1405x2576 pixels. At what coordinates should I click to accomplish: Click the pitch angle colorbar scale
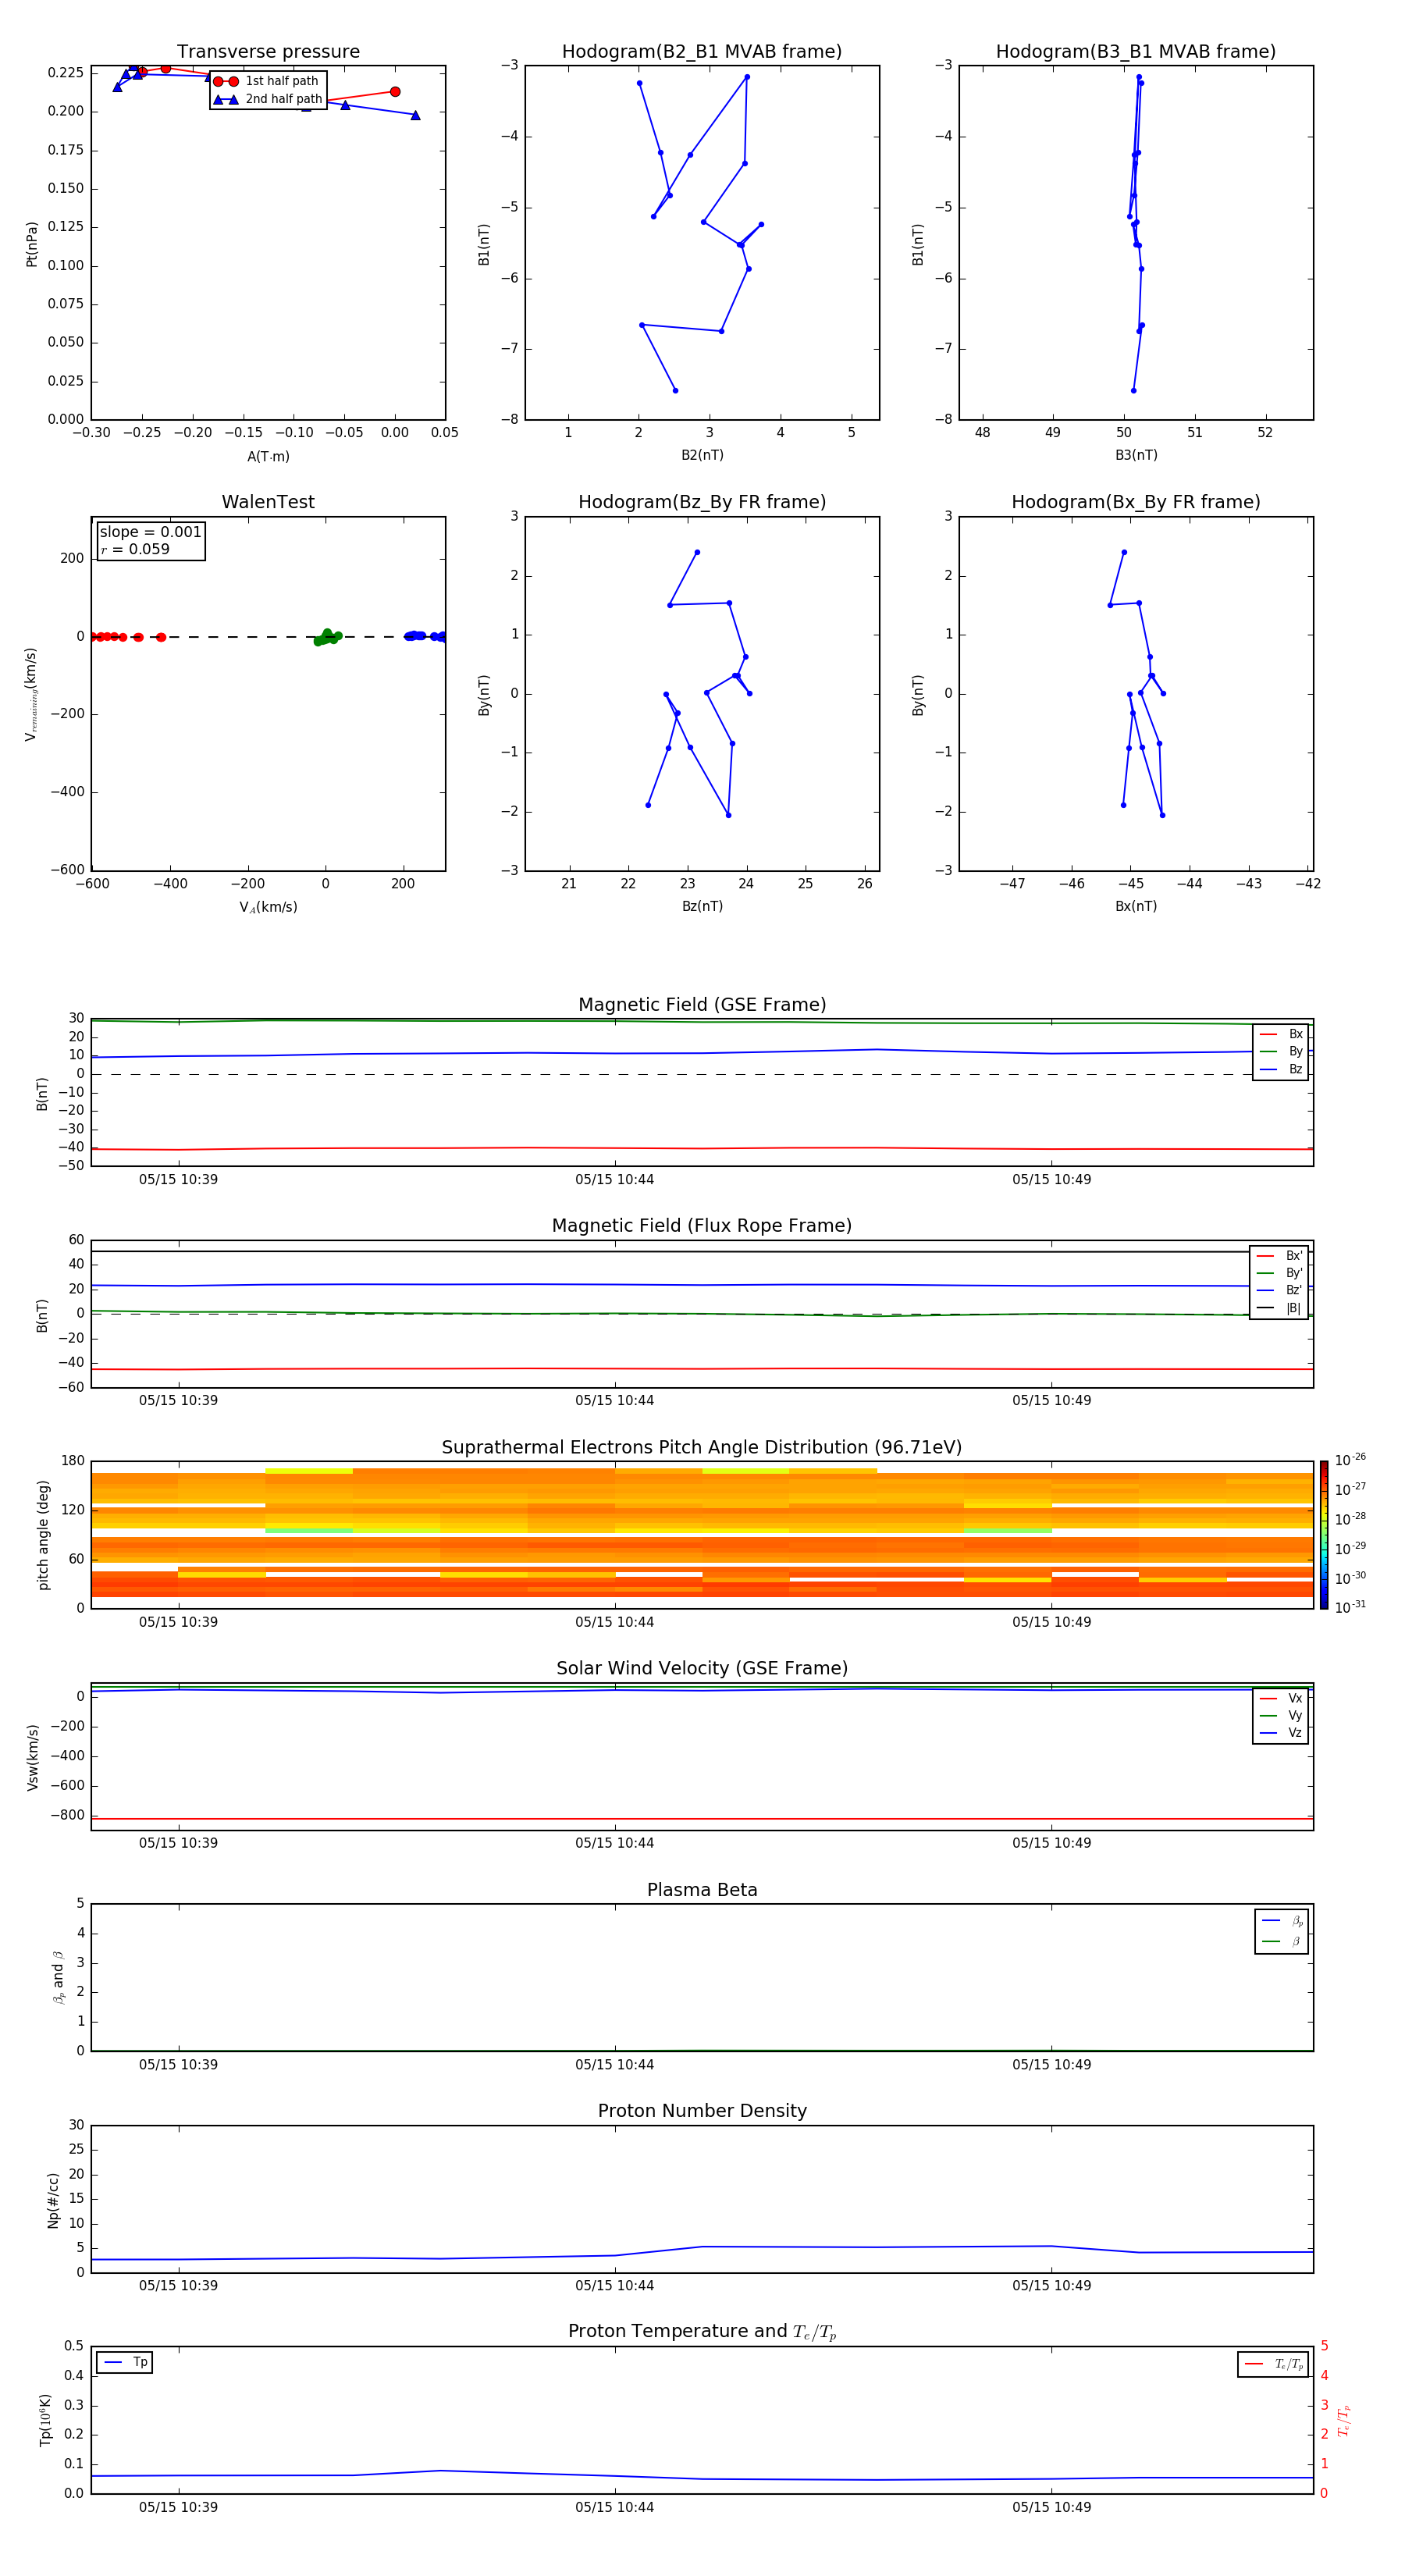coord(1324,1535)
